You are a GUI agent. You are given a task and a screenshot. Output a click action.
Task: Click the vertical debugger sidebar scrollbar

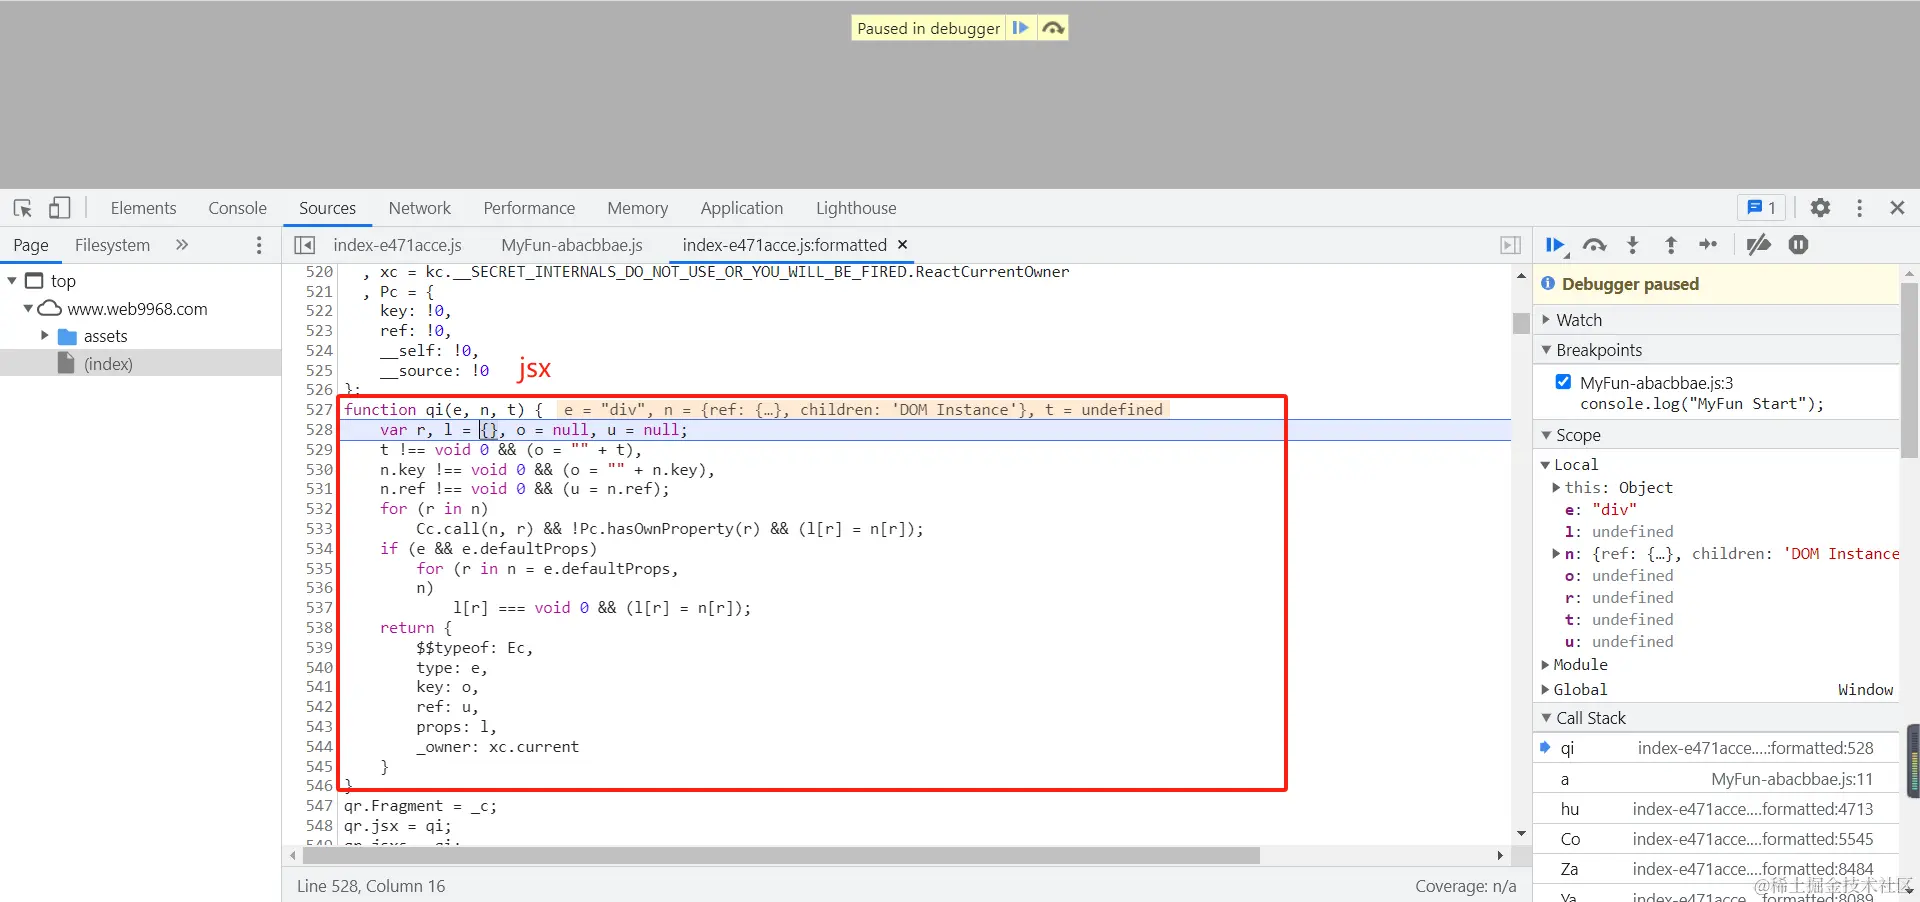point(1909,370)
